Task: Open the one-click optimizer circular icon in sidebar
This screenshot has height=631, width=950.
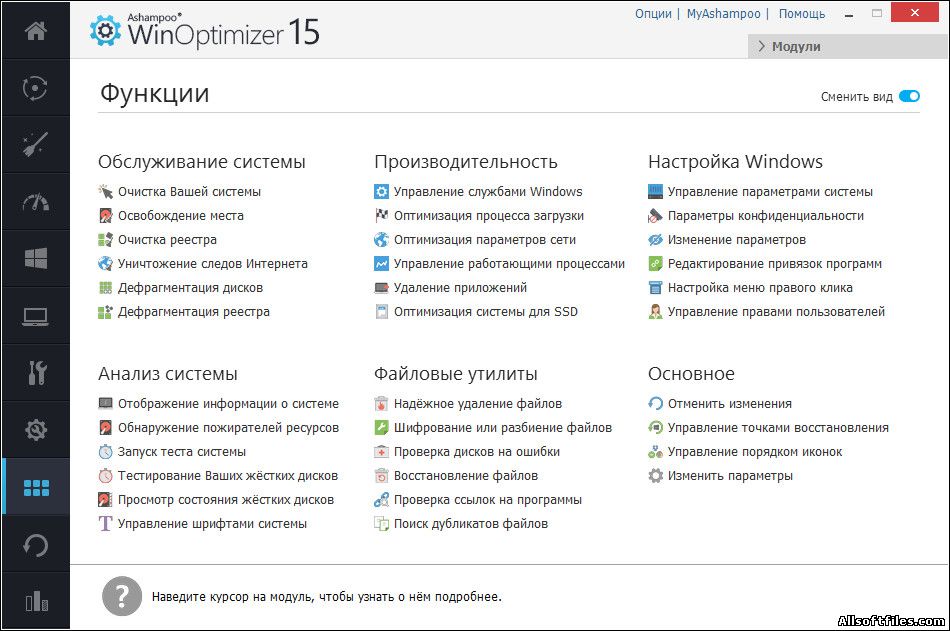Action: (x=36, y=88)
